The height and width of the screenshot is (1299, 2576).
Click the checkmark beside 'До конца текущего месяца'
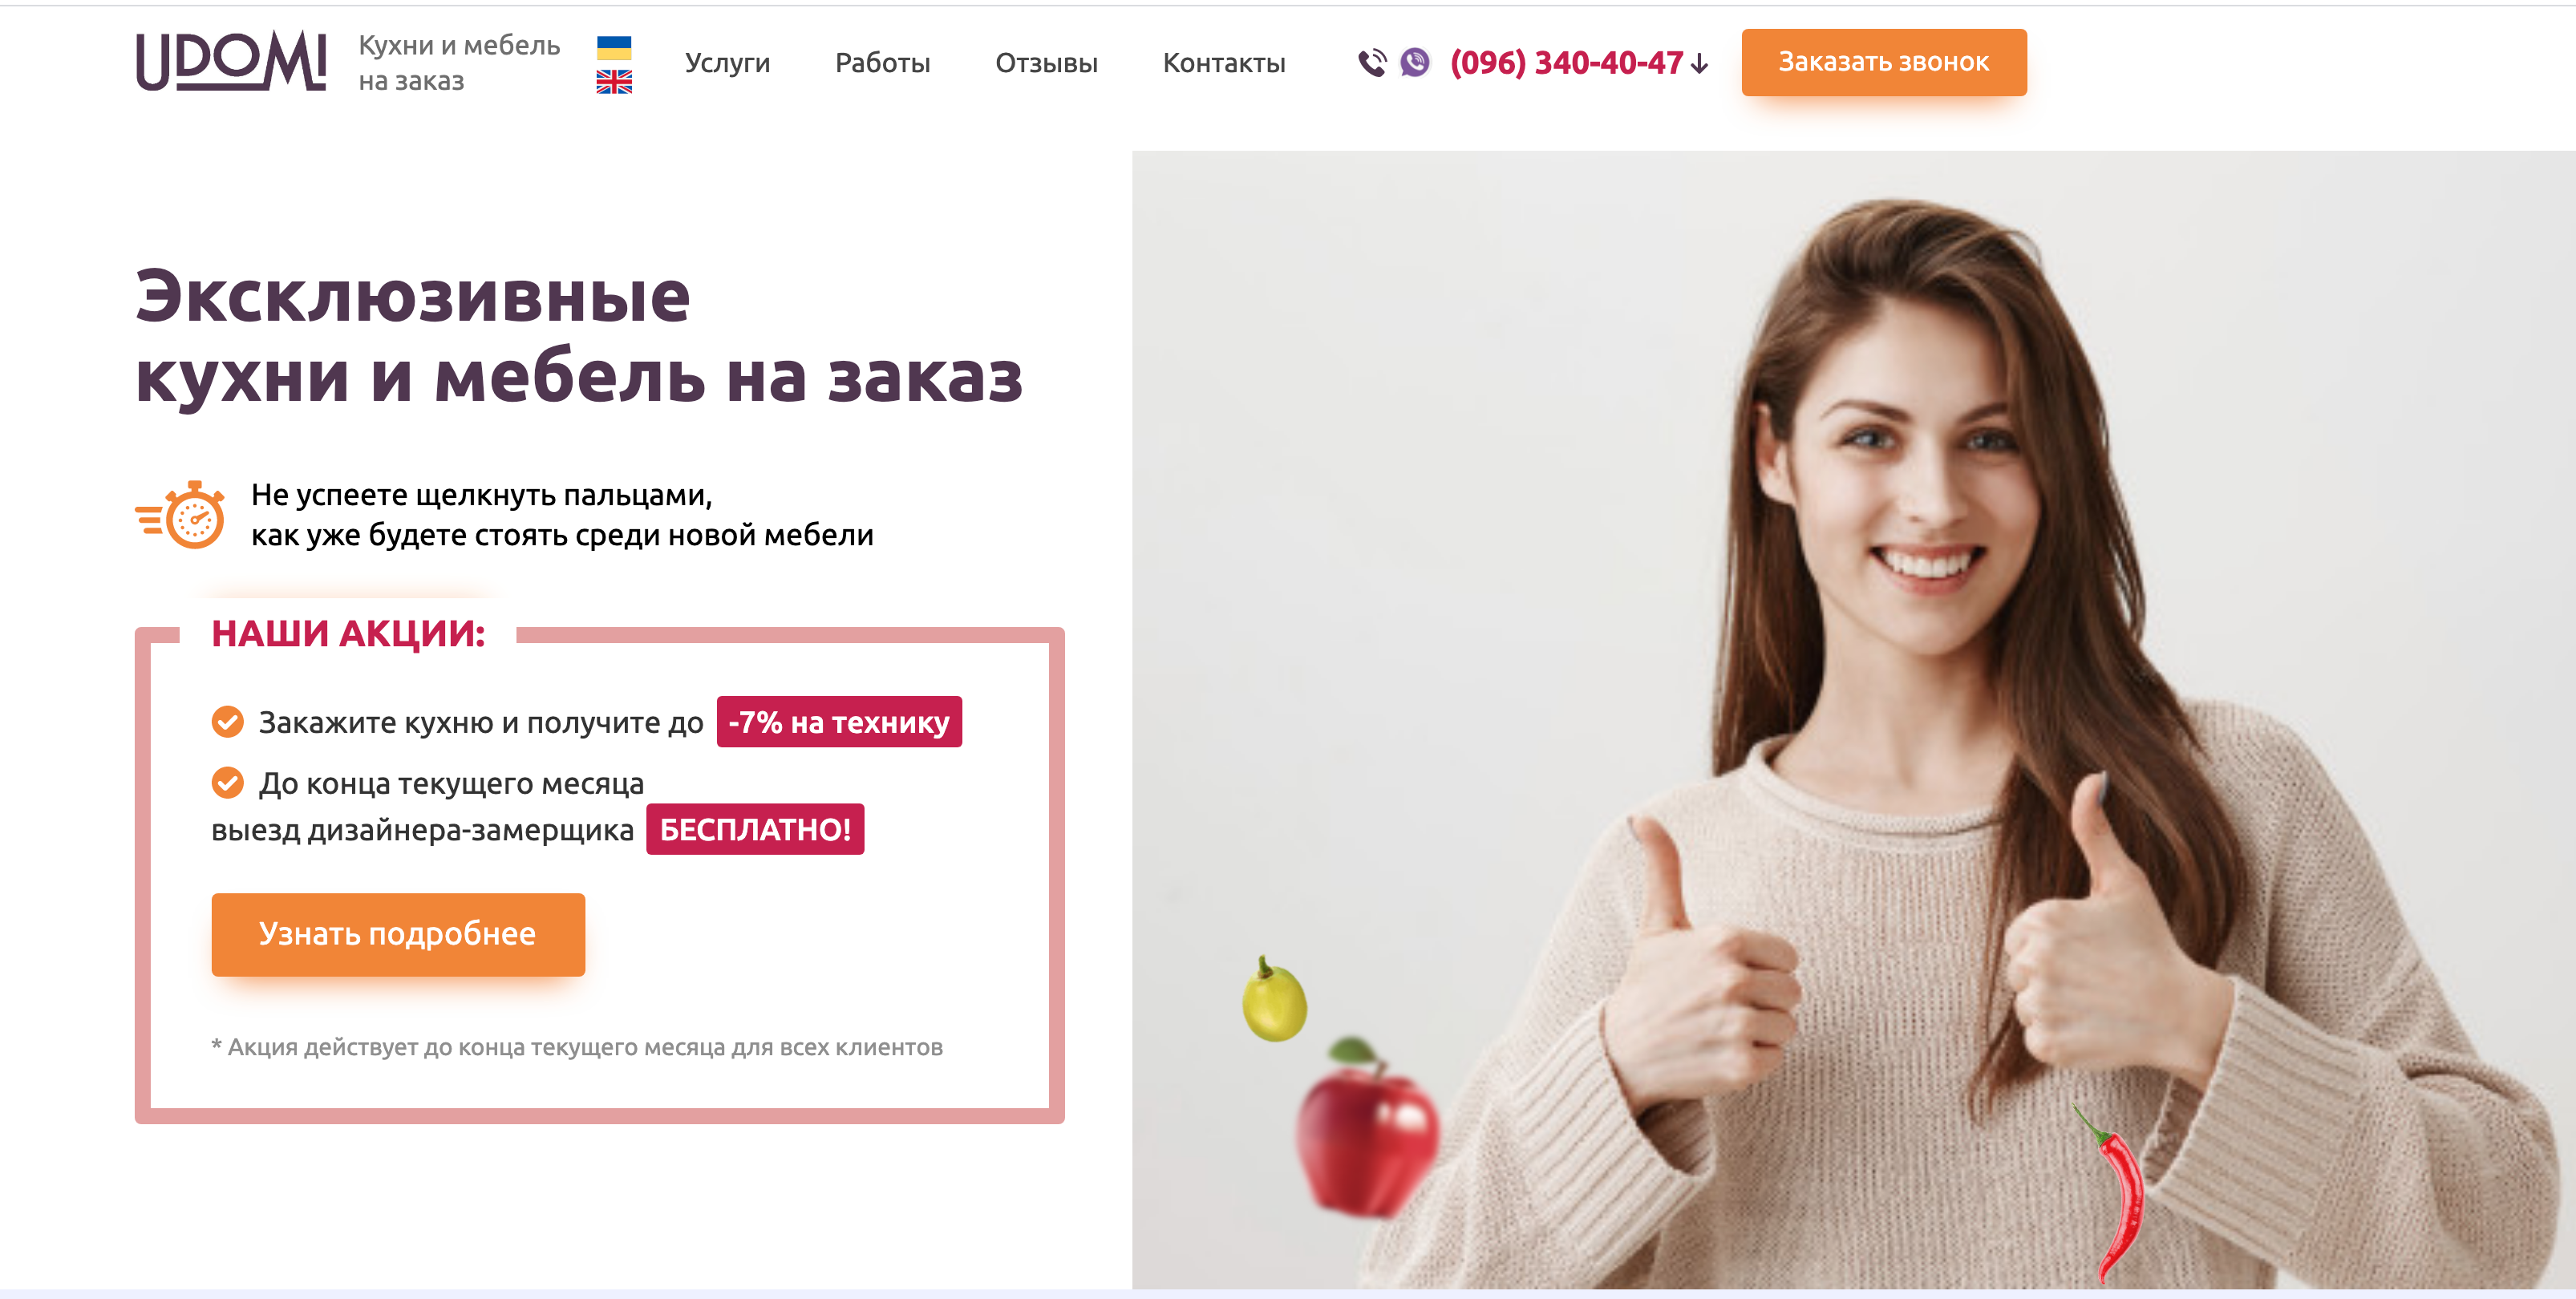(228, 782)
